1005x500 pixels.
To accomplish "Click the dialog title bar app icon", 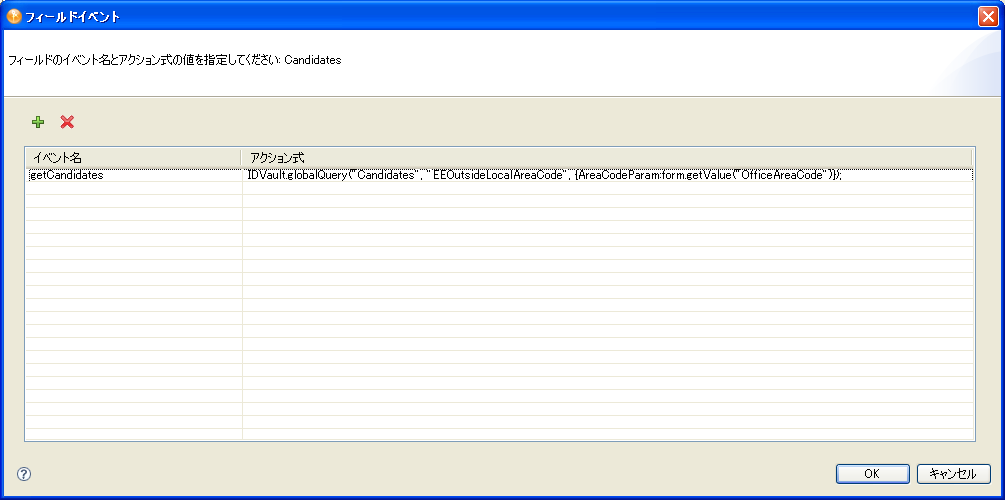I will coord(14,17).
